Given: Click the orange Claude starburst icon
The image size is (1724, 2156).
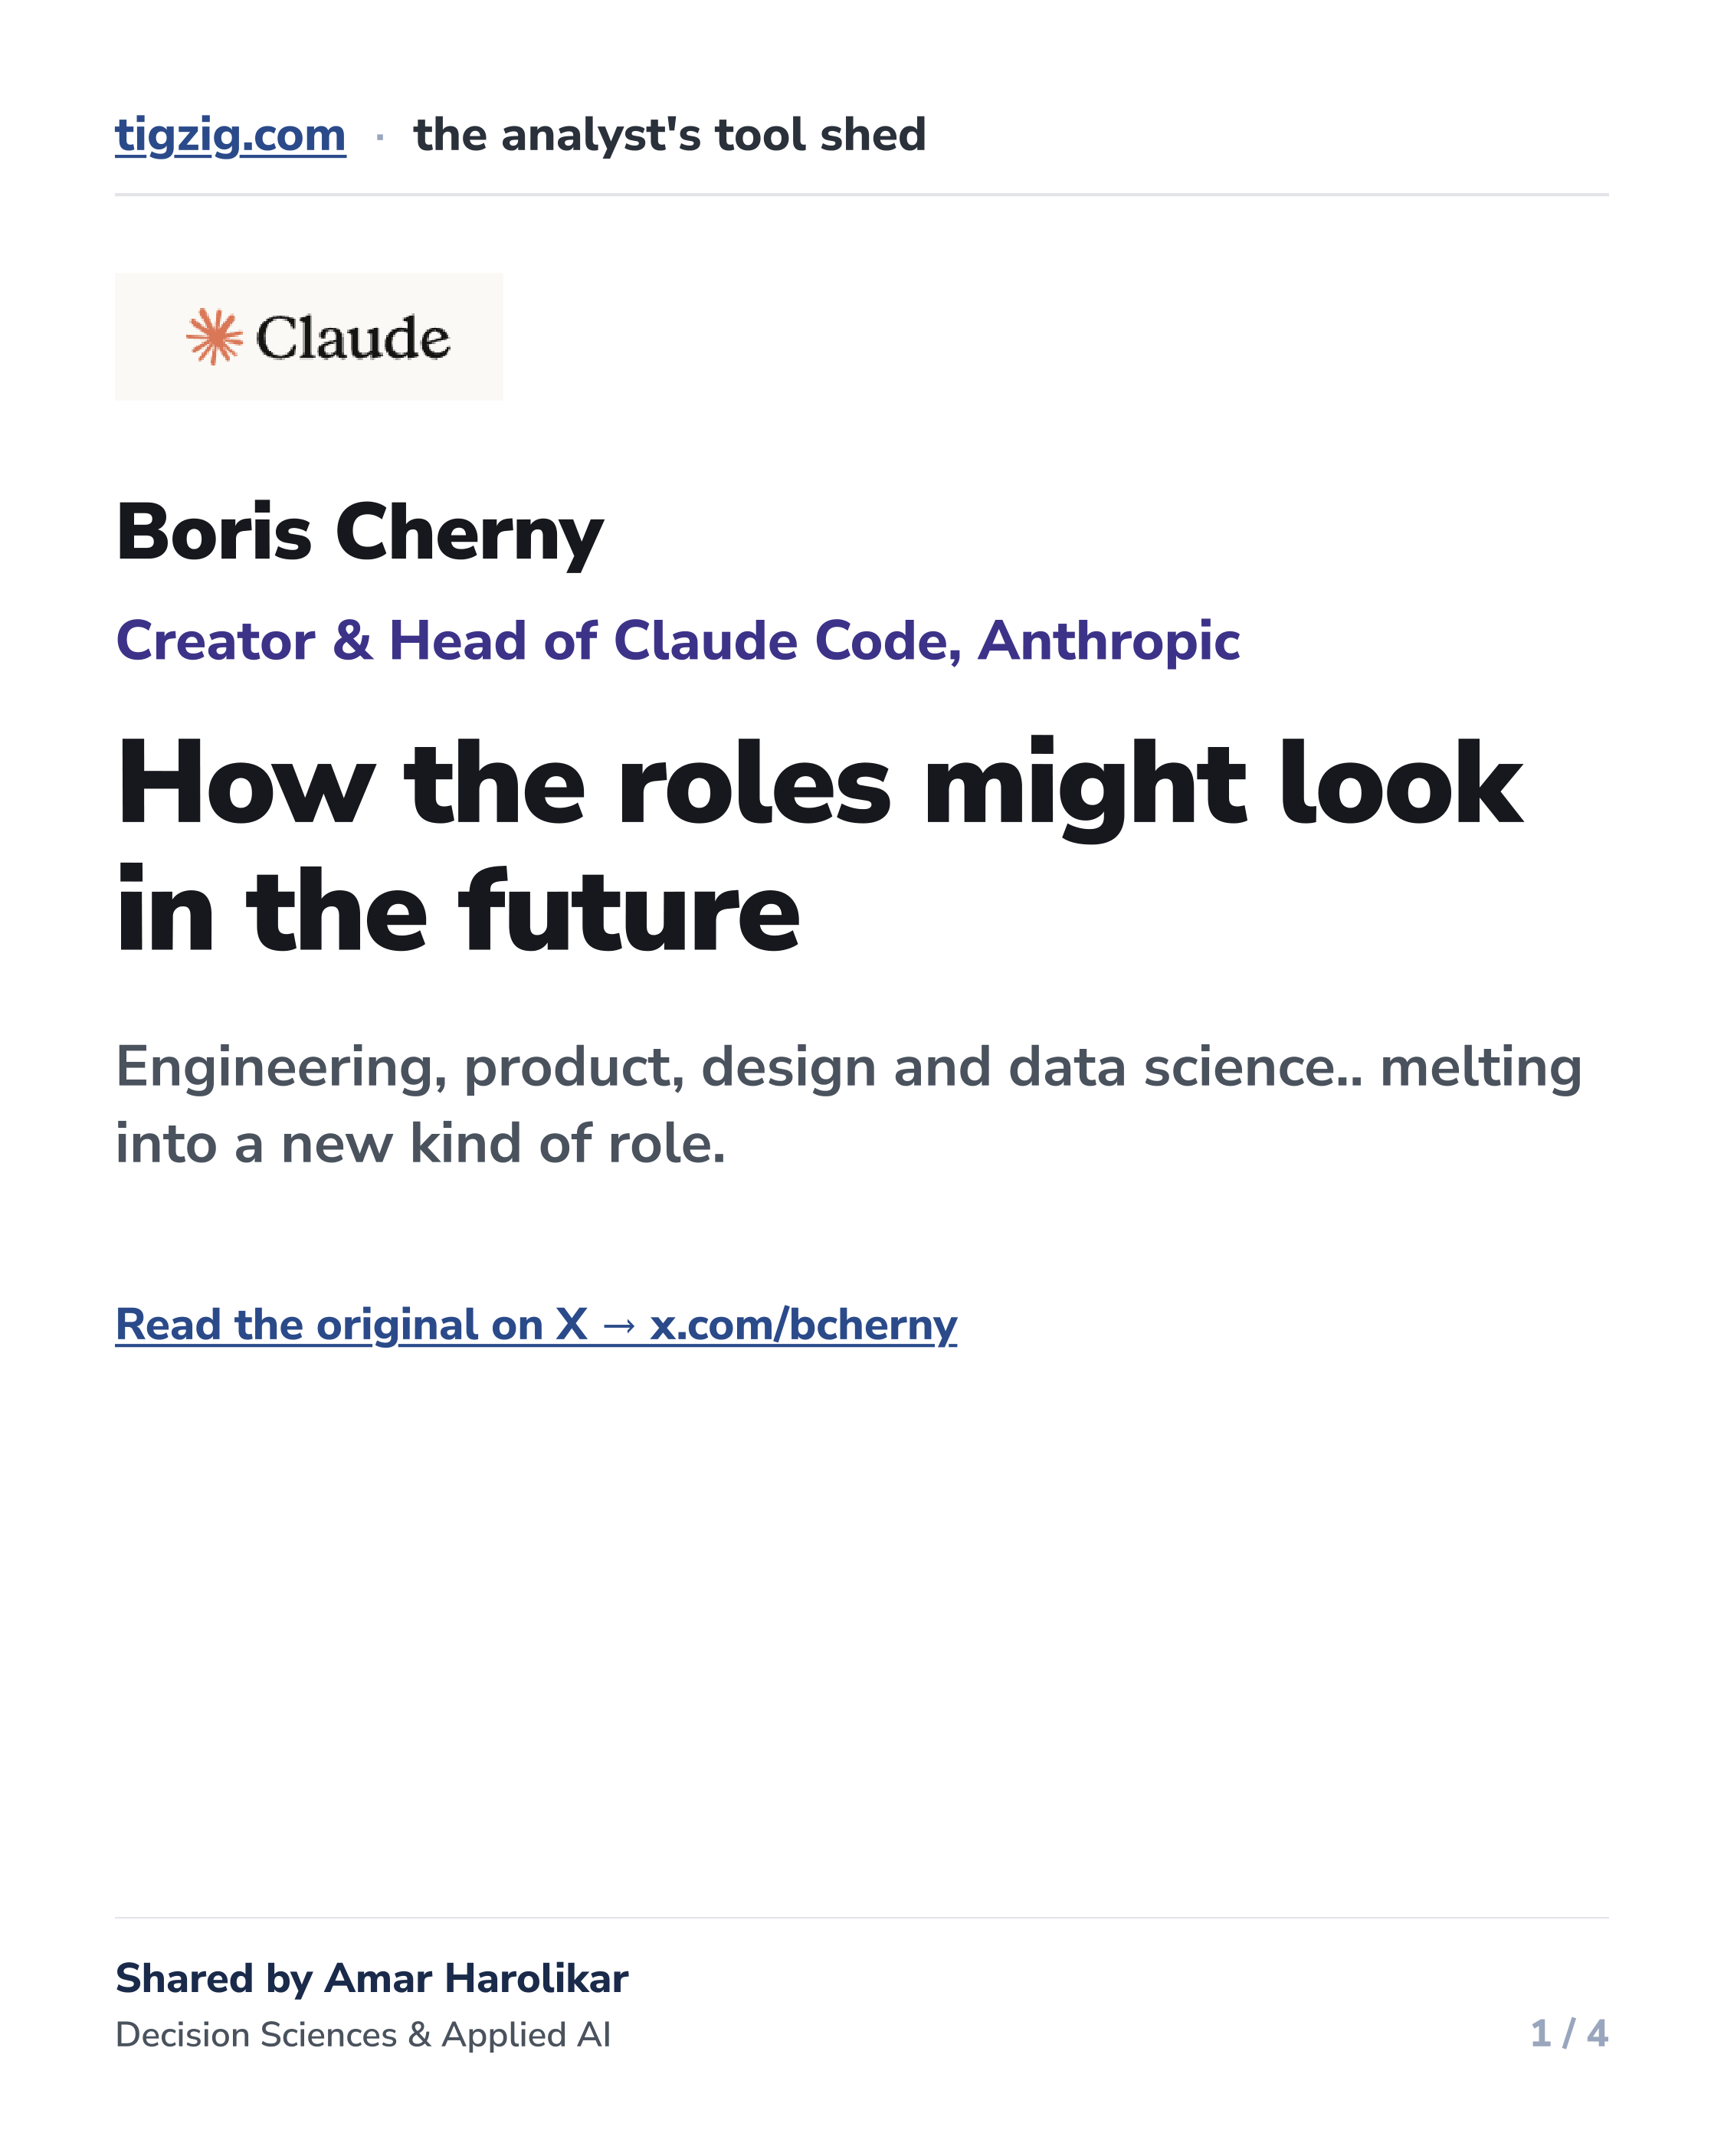Looking at the screenshot, I should (214, 336).
